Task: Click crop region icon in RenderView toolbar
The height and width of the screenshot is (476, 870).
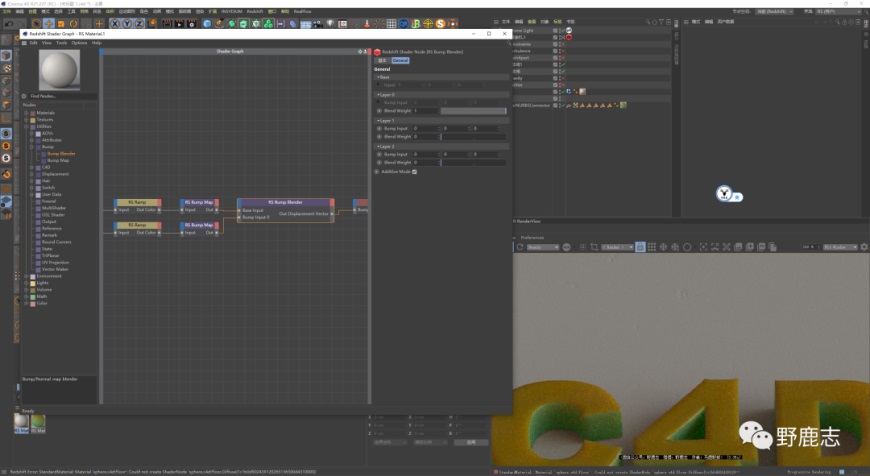Action: pyautogui.click(x=594, y=247)
